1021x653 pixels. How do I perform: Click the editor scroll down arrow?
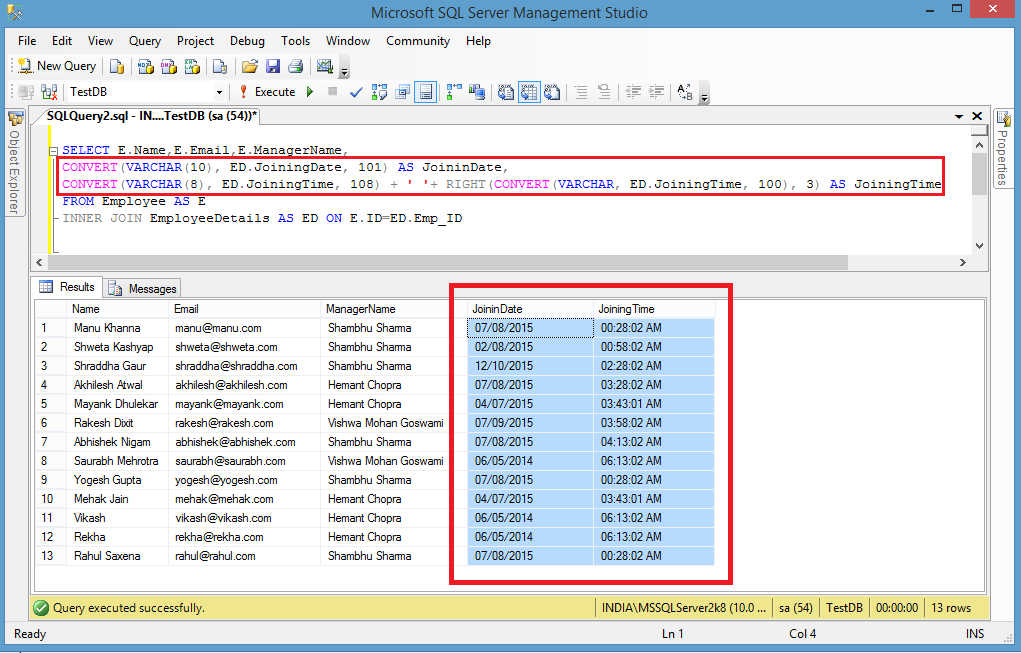979,245
